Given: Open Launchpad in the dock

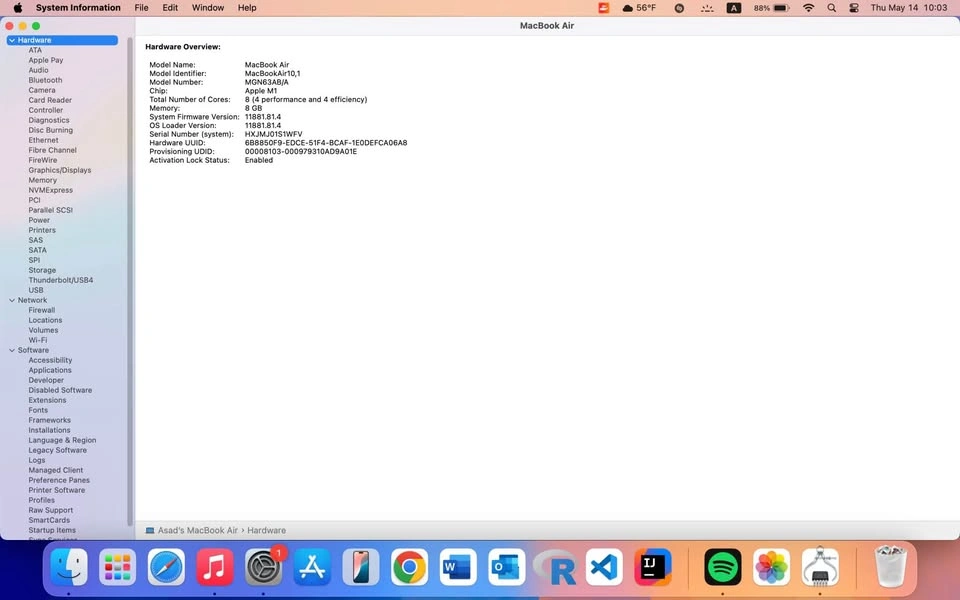Looking at the screenshot, I should pos(117,567).
